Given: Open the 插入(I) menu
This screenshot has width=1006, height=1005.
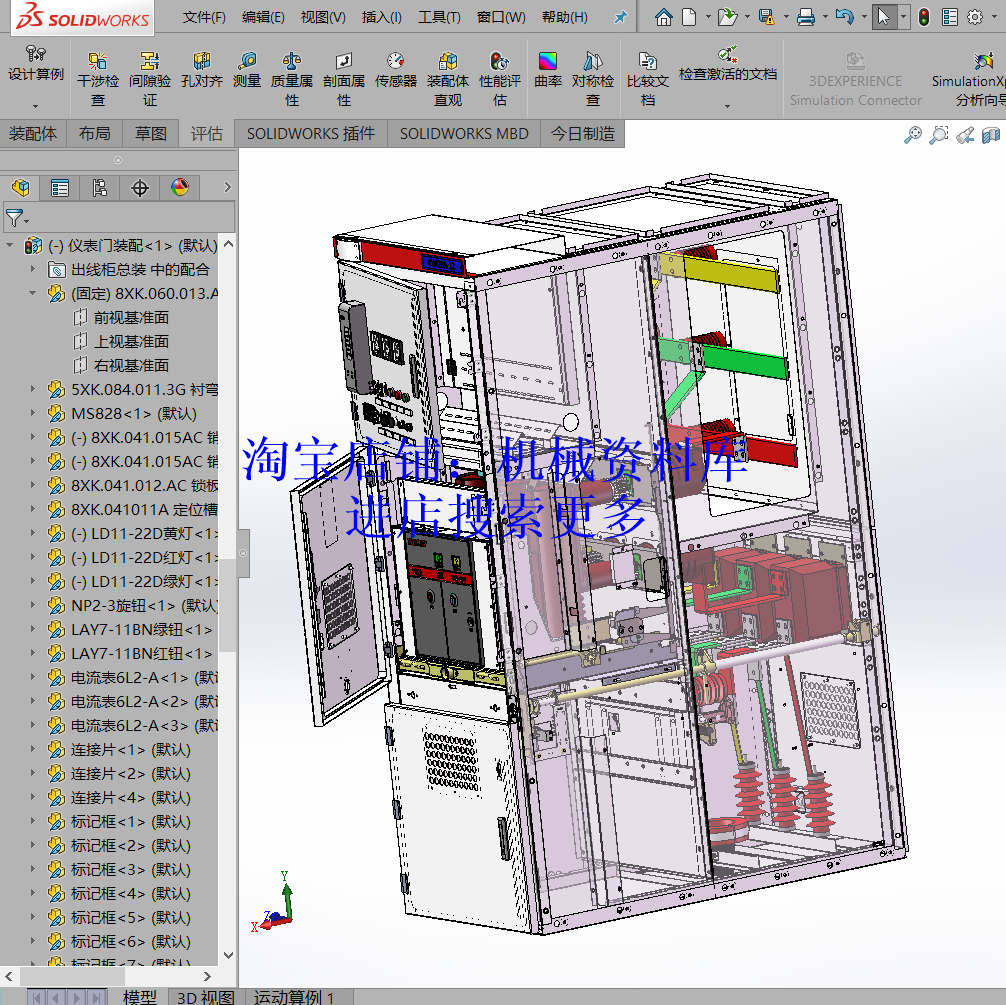Looking at the screenshot, I should click(381, 16).
